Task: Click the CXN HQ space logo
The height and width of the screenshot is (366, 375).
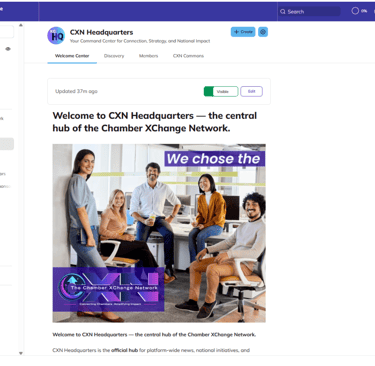Action: pos(56,35)
